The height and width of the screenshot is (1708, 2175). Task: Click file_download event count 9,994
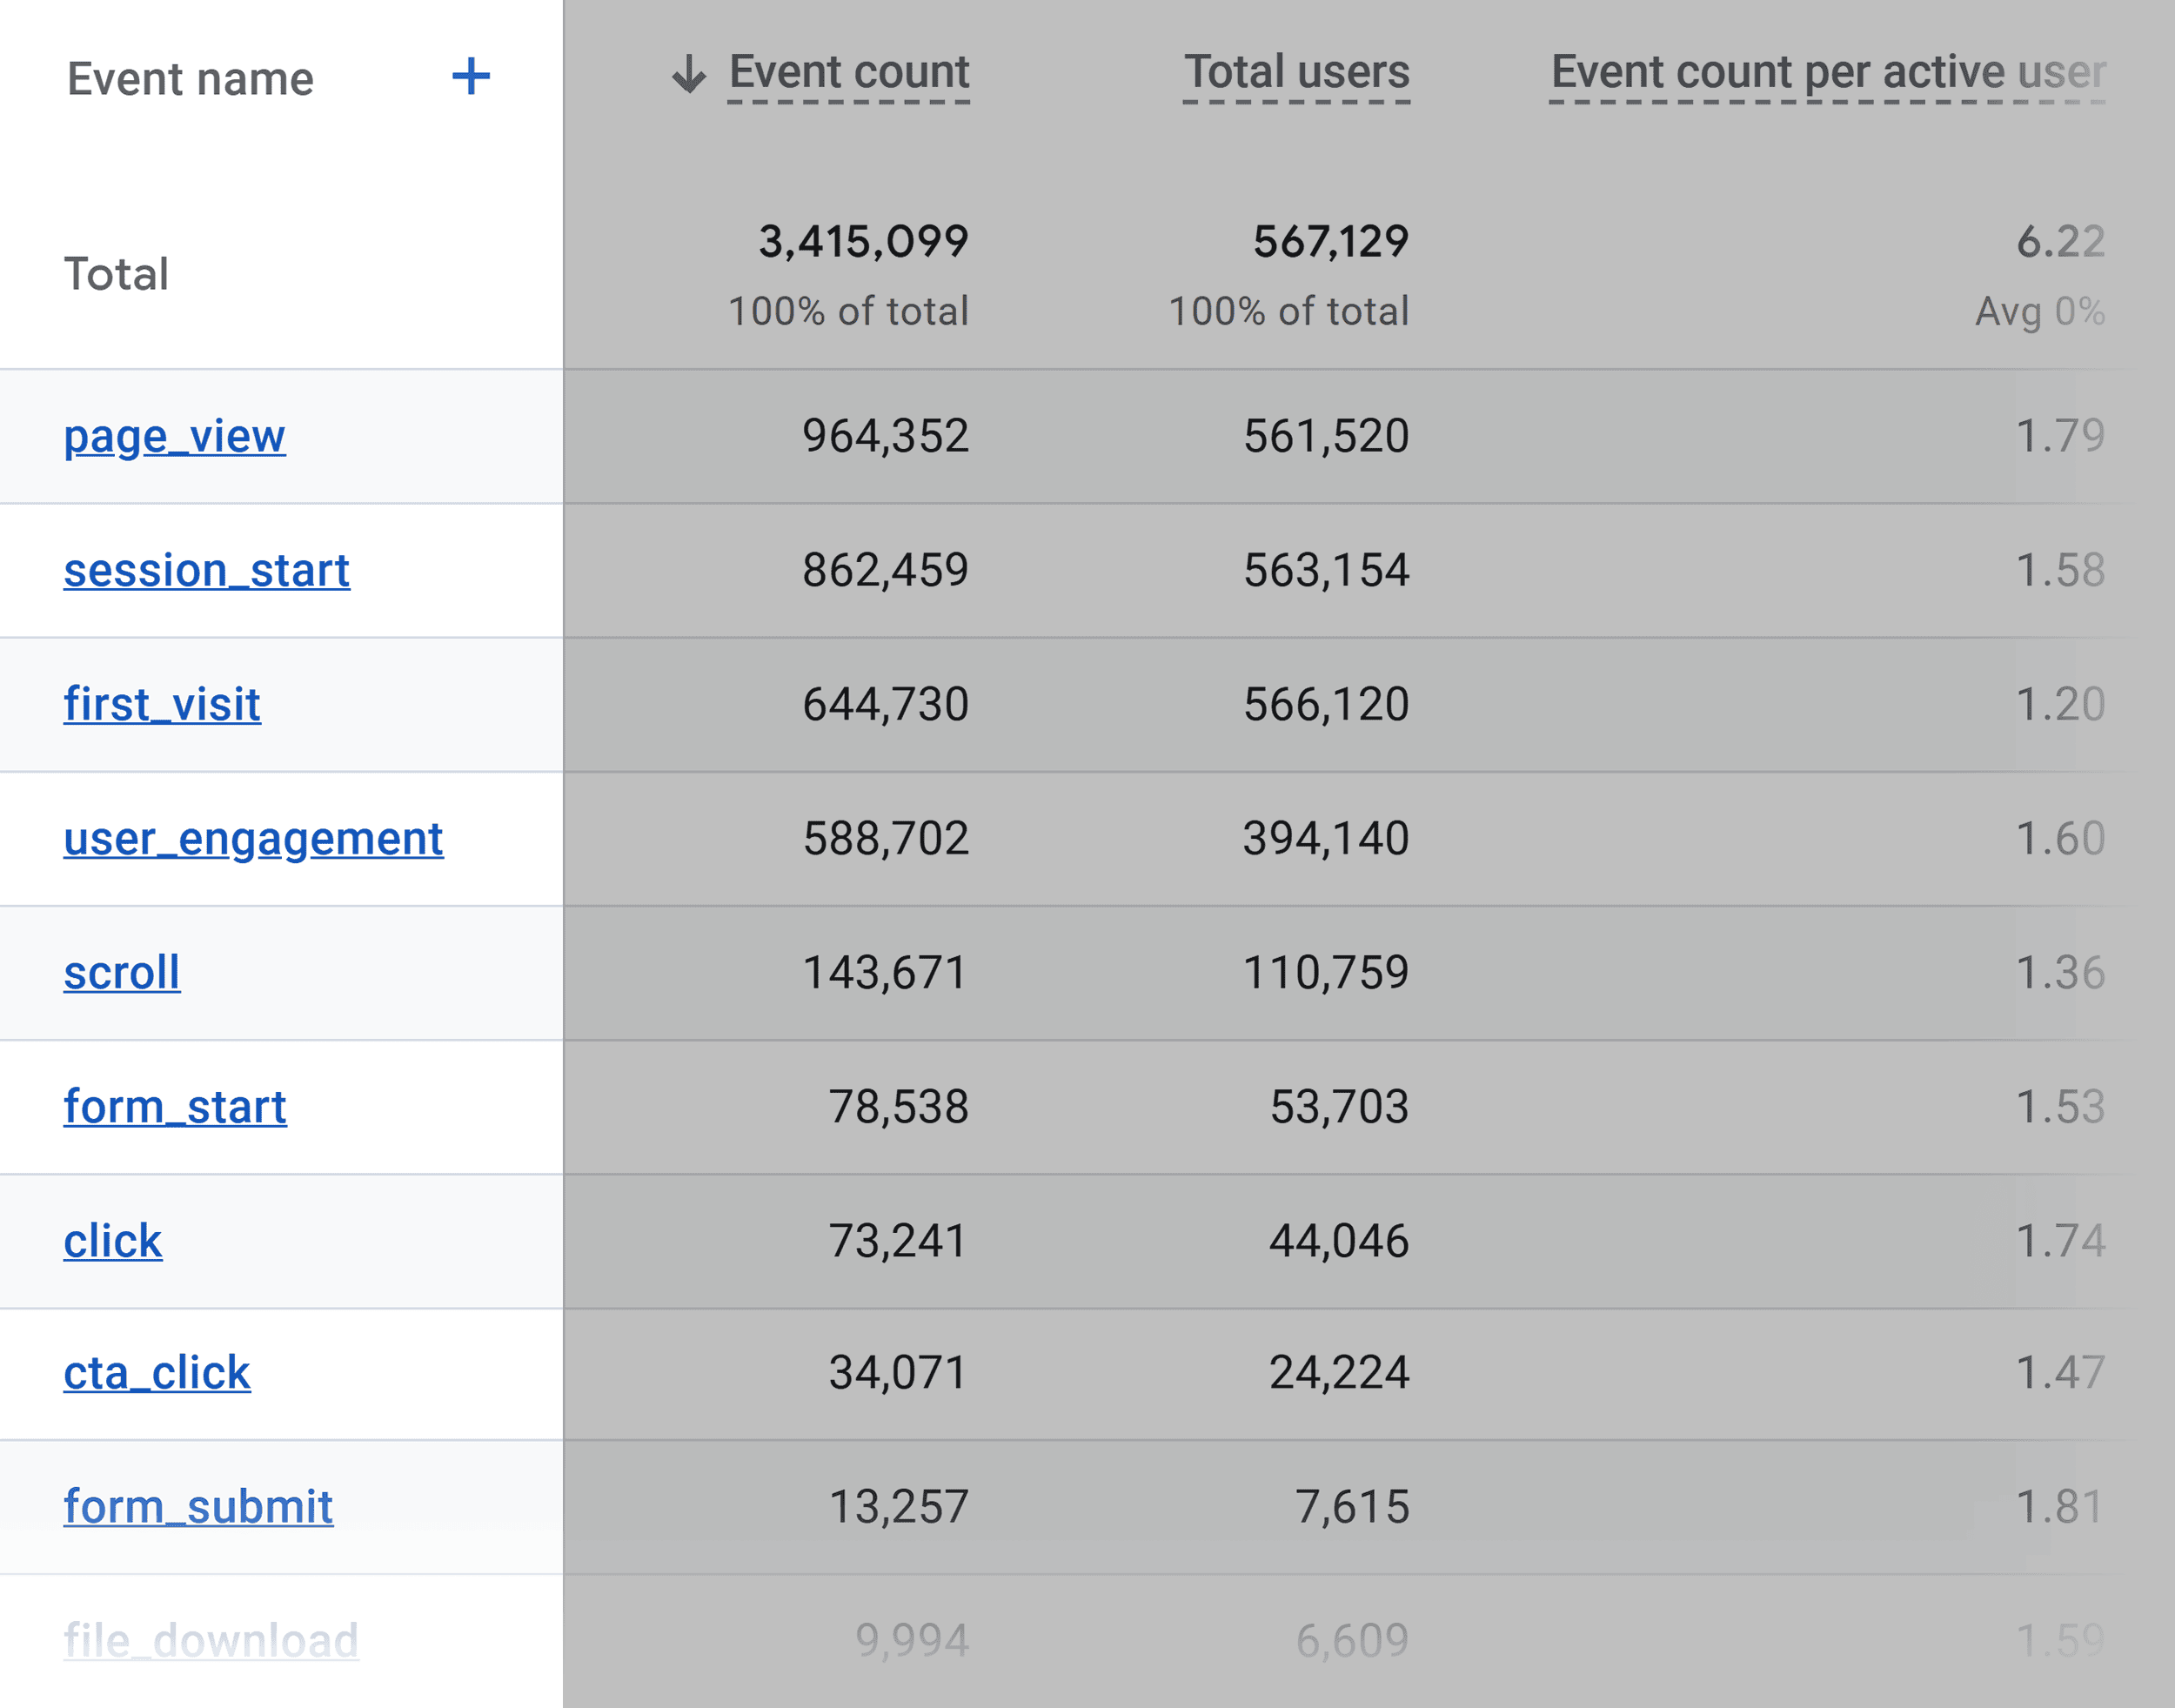(x=911, y=1640)
